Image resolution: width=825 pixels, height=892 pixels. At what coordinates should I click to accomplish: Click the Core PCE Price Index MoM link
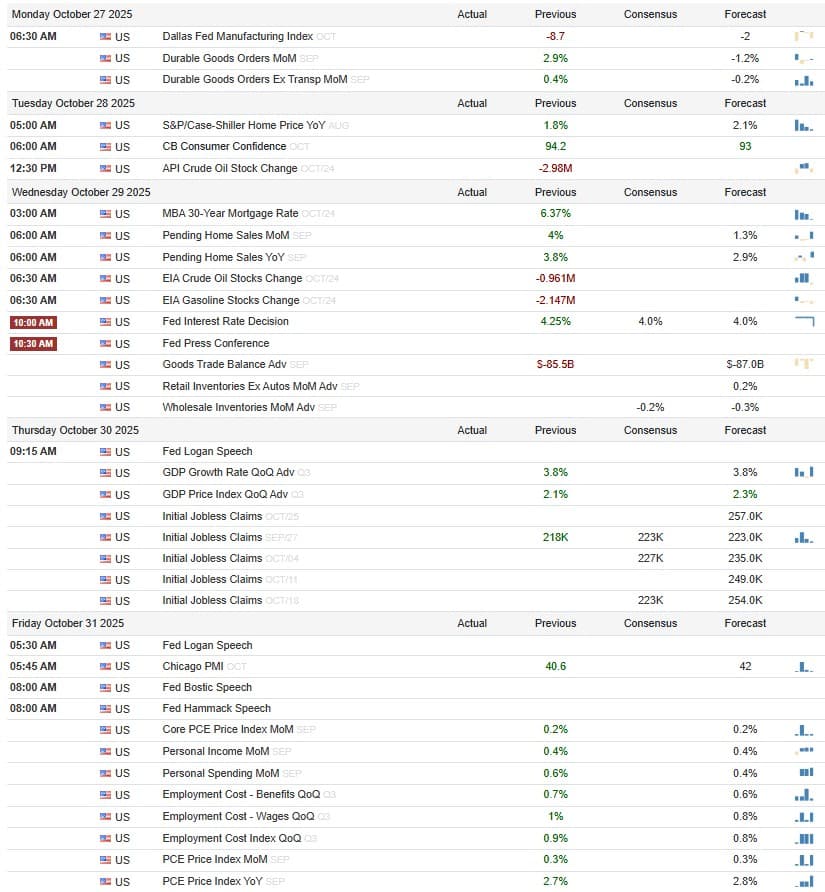(228, 729)
